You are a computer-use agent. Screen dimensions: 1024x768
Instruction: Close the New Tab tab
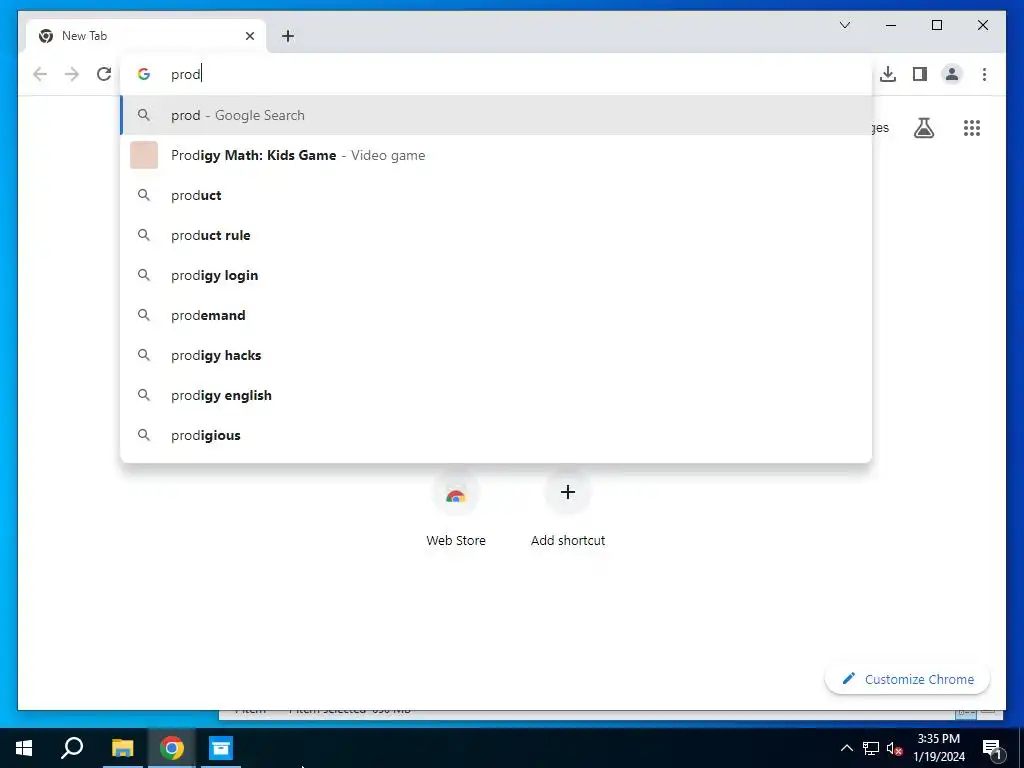click(249, 36)
